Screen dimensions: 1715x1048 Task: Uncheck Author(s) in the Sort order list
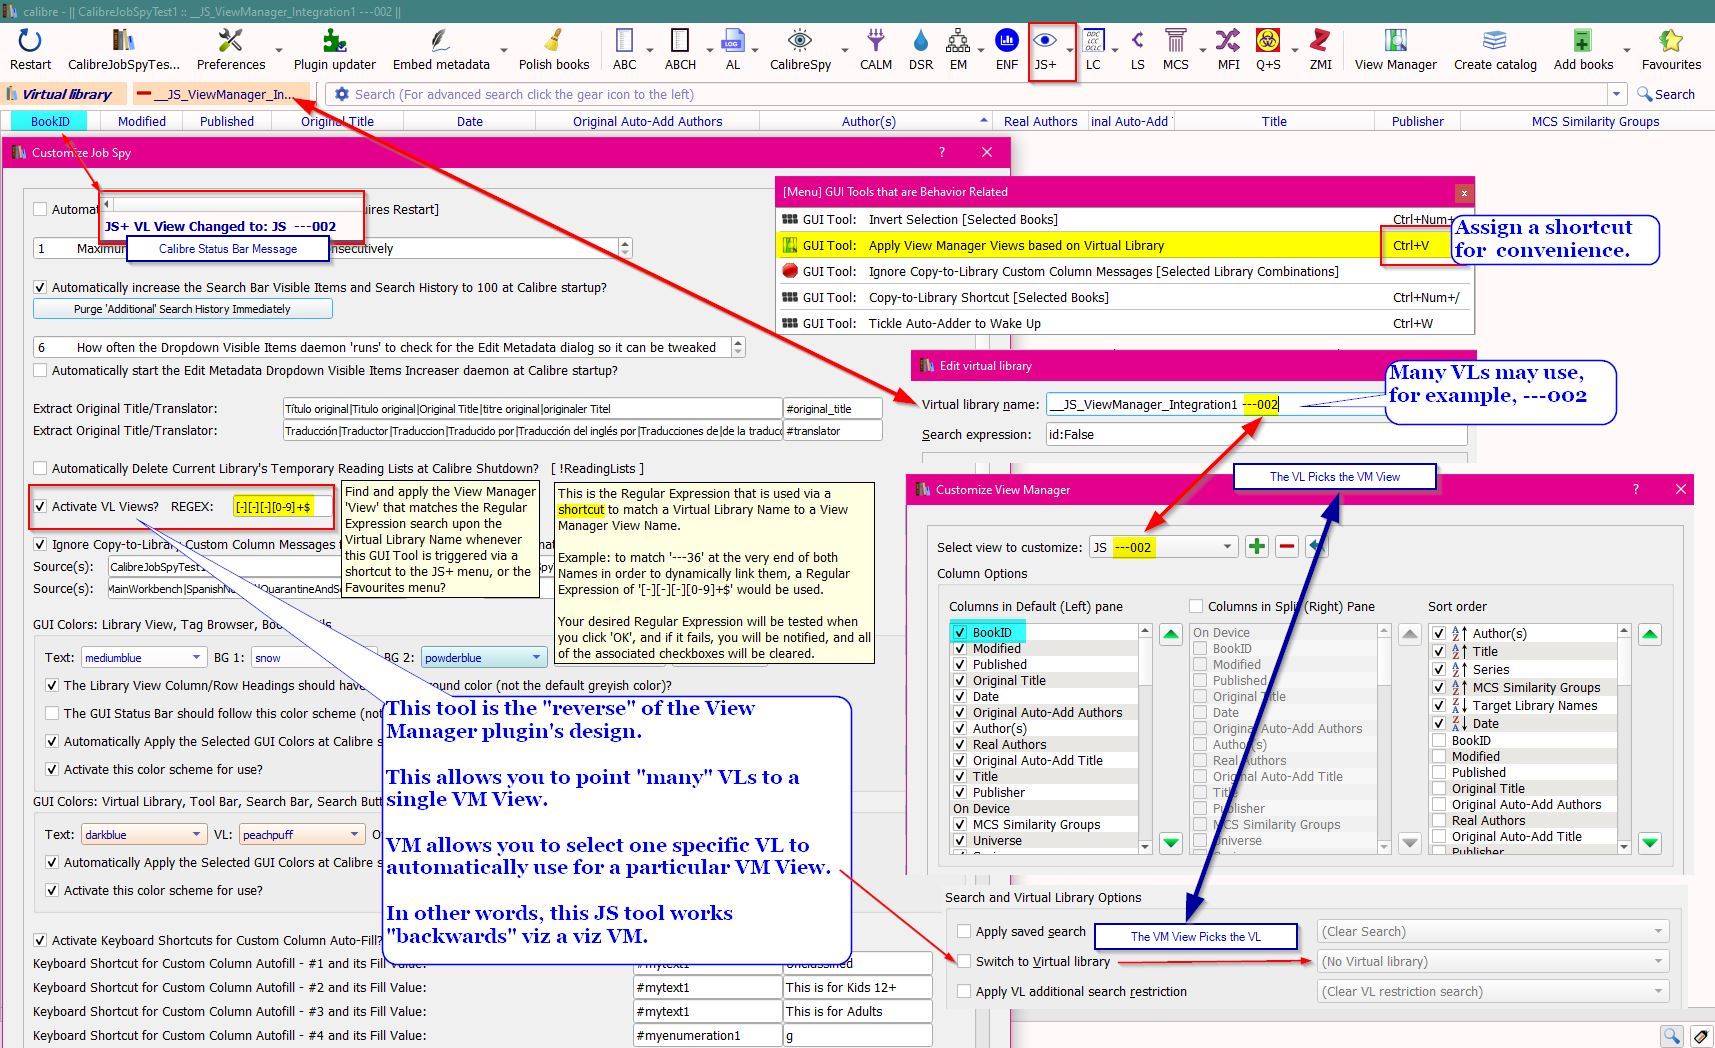click(1439, 633)
